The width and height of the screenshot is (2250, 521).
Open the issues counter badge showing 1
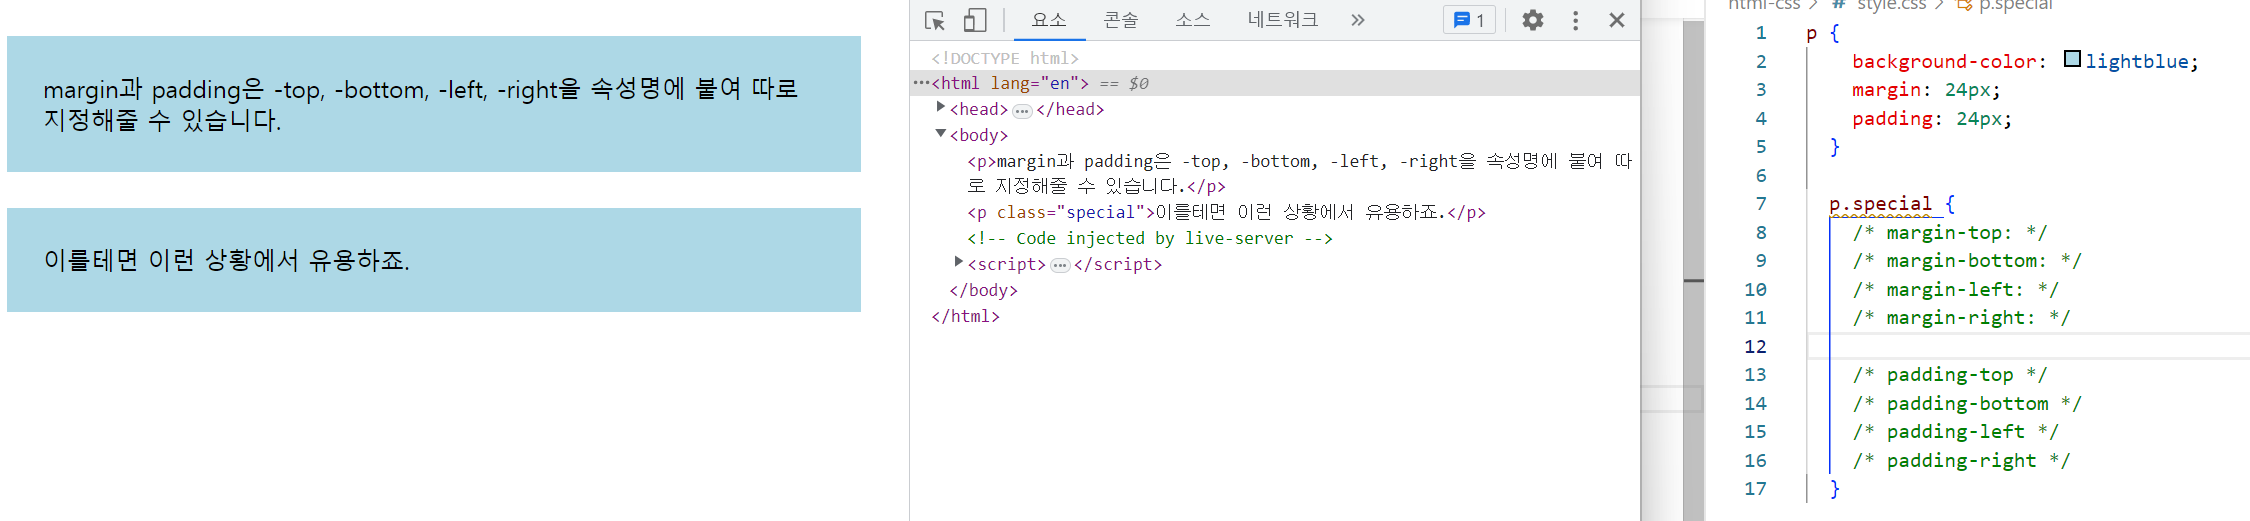(1469, 20)
